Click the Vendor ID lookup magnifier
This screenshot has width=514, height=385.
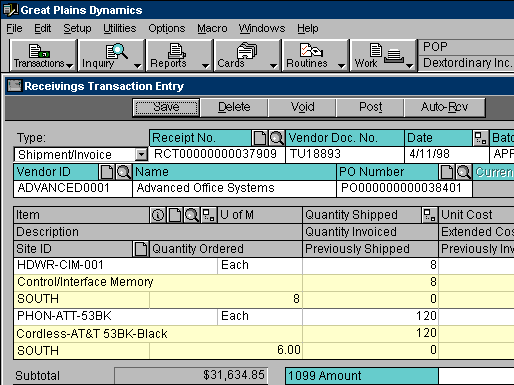tap(123, 172)
